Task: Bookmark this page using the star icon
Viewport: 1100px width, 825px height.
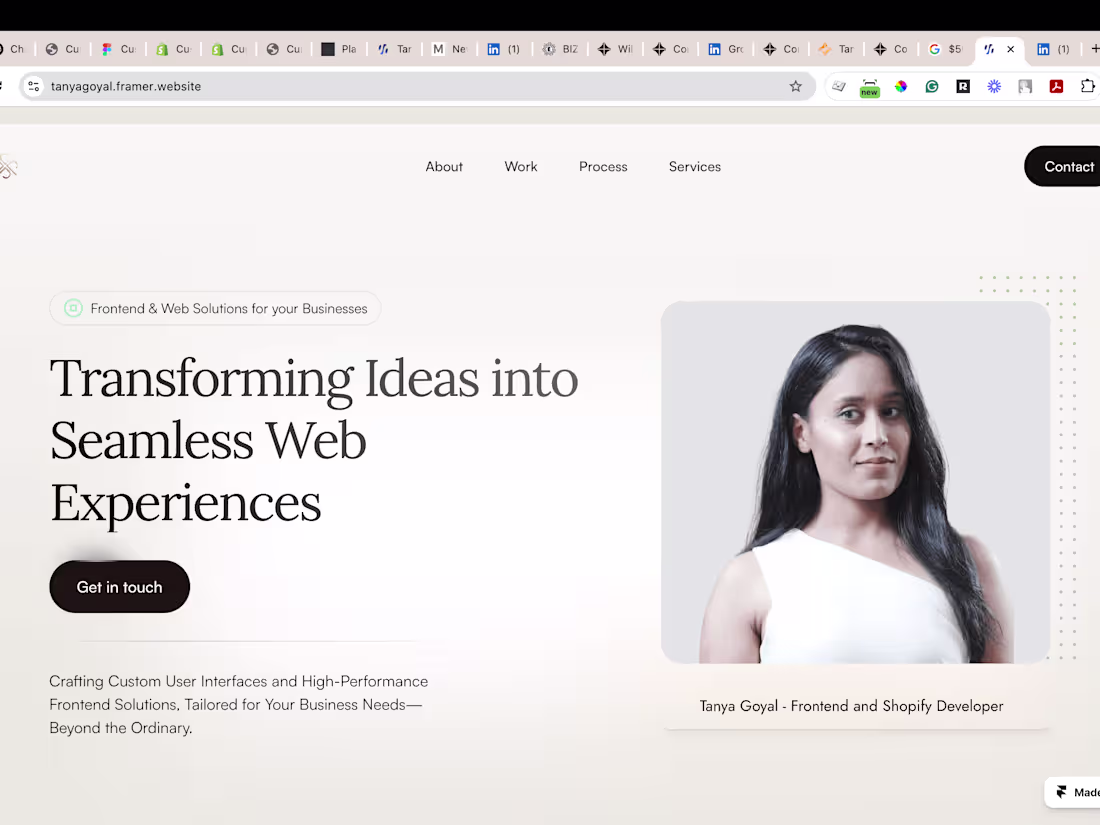Action: click(796, 87)
